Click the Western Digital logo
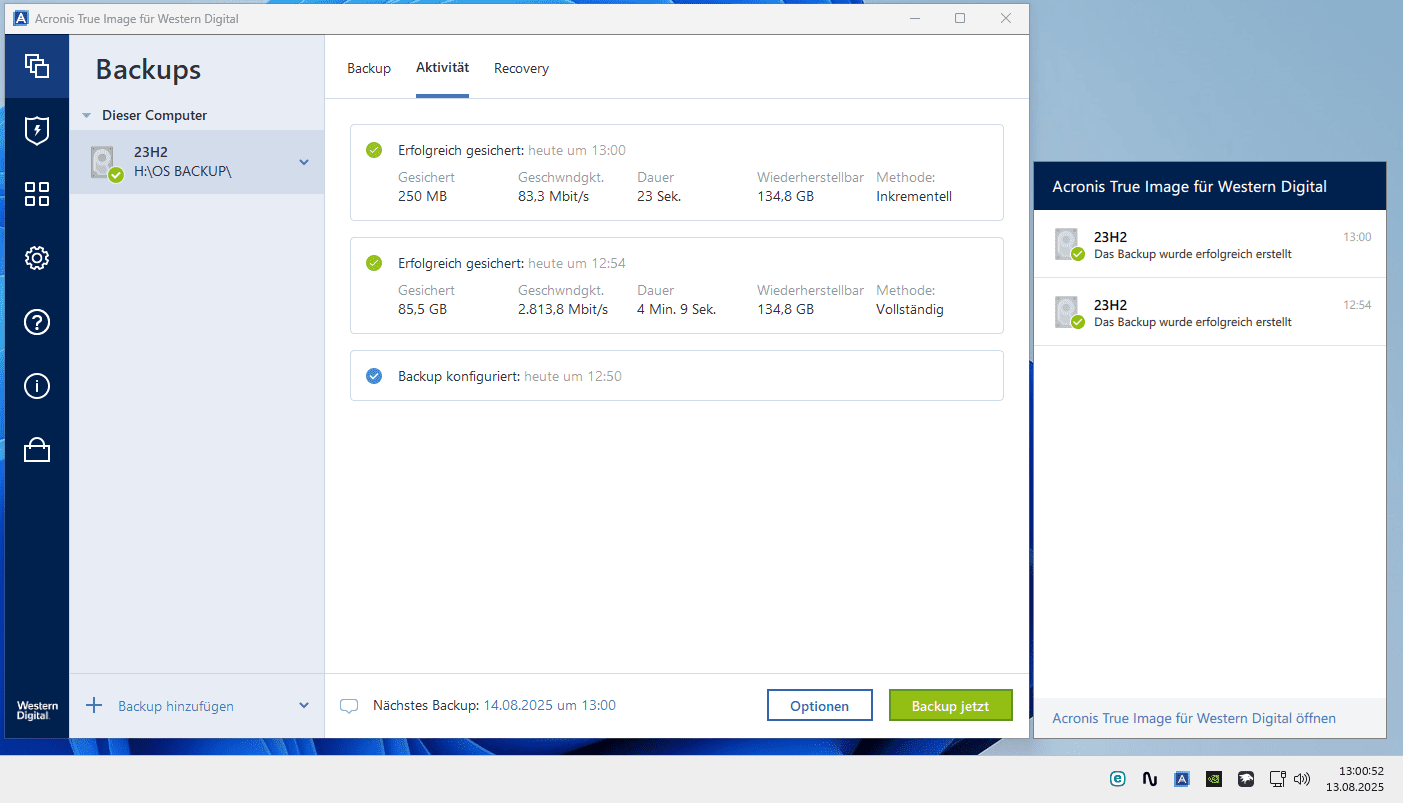The height and width of the screenshot is (803, 1403). pos(37,710)
